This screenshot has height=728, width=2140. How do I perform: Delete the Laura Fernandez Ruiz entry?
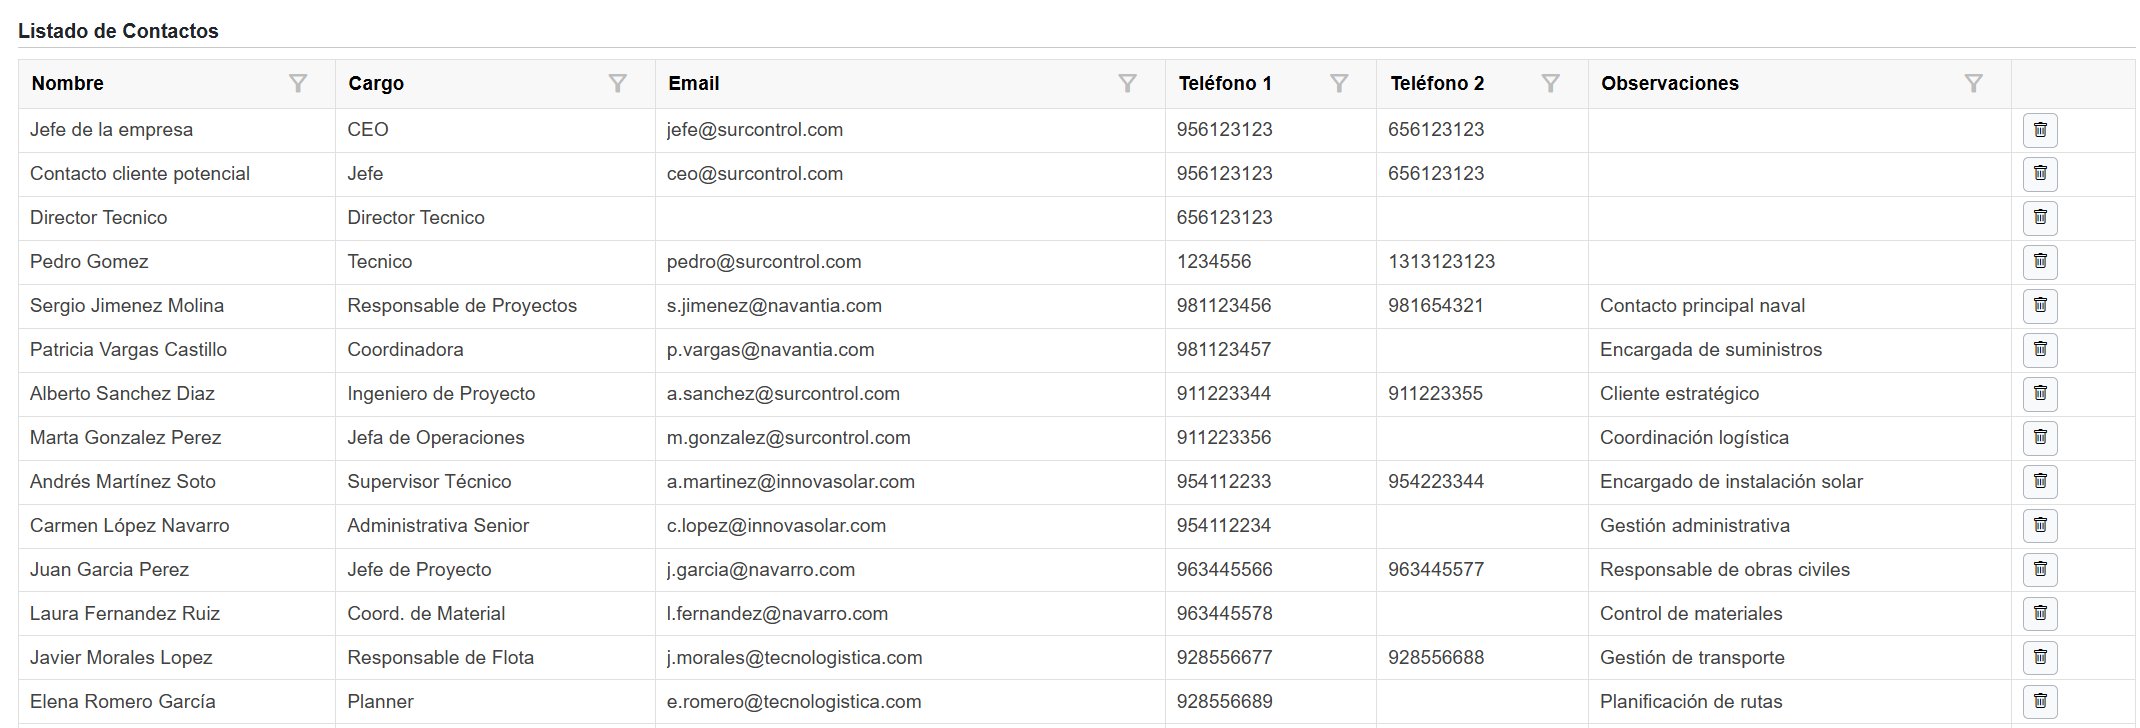[2040, 614]
